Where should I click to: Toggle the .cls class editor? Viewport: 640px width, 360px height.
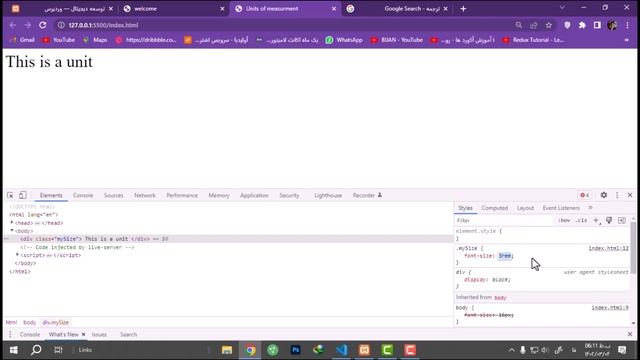[x=582, y=220]
